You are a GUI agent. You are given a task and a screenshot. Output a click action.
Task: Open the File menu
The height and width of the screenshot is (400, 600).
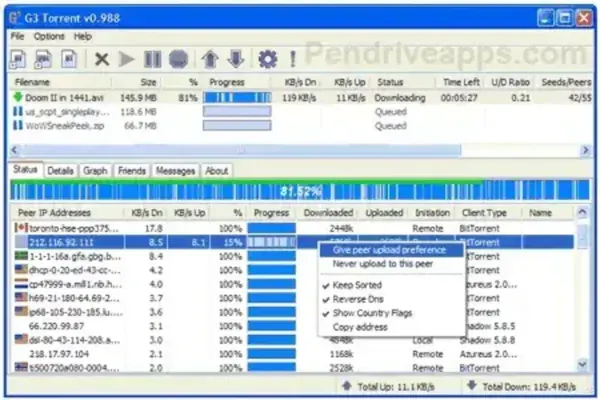pos(17,36)
